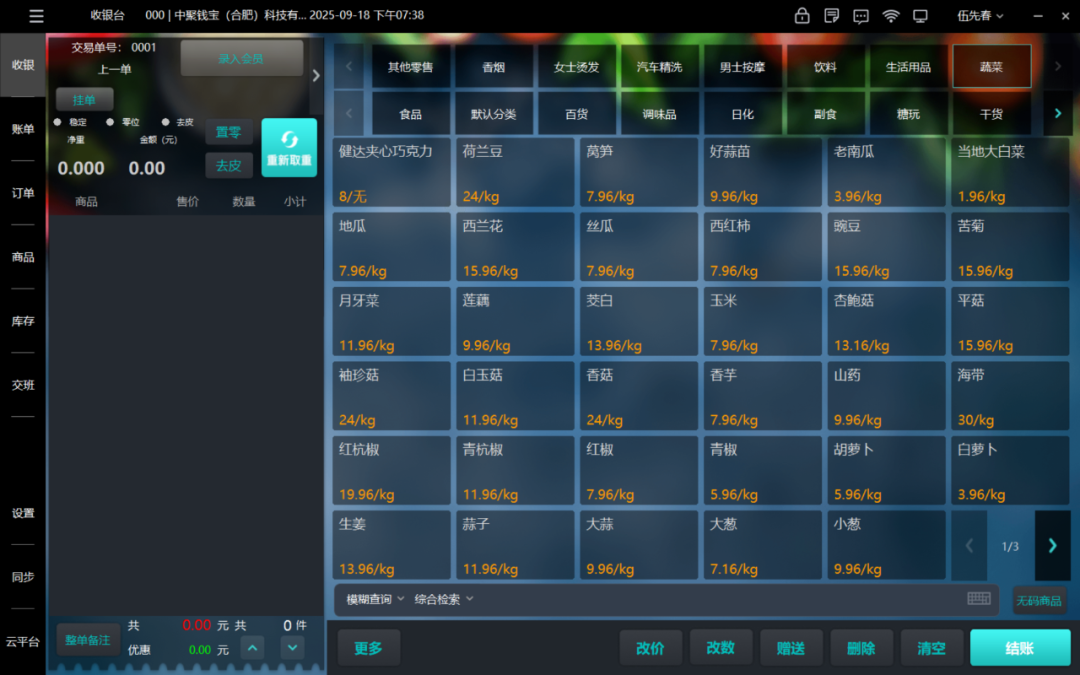The image size is (1080, 675).
Task: Go to next product page arrow
Action: (x=1052, y=545)
